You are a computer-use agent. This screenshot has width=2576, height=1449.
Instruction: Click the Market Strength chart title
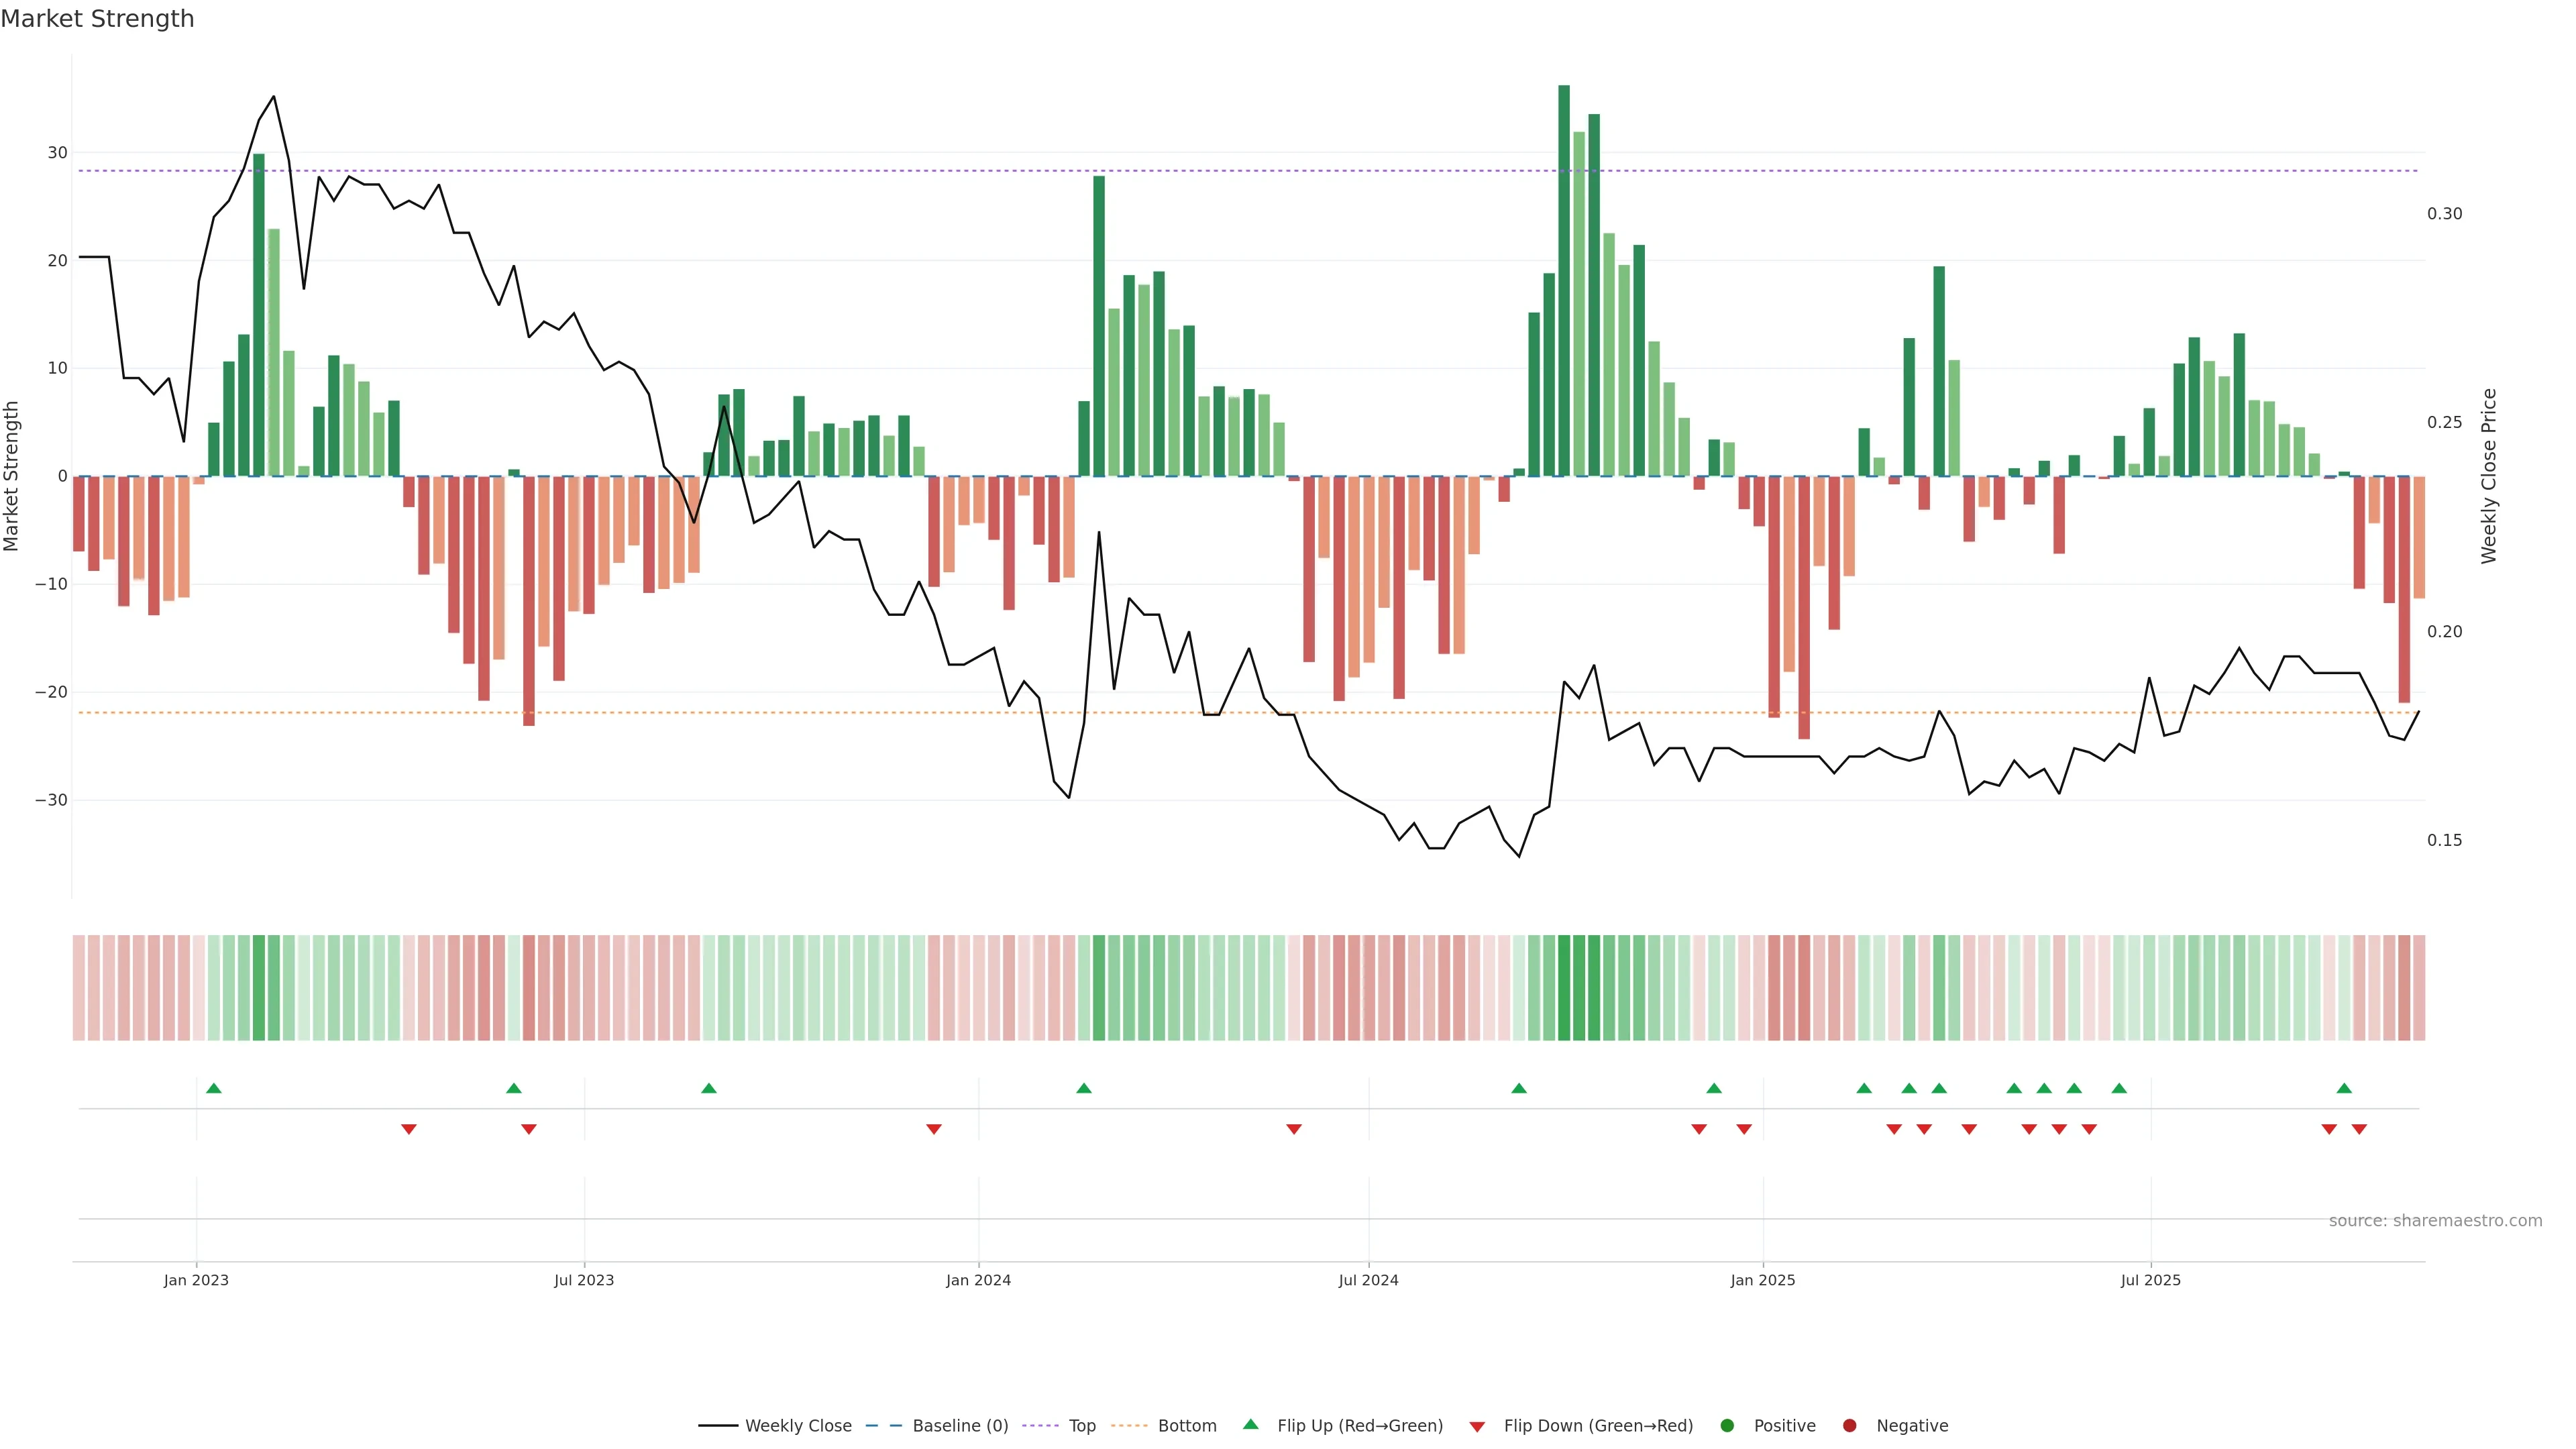tap(97, 19)
